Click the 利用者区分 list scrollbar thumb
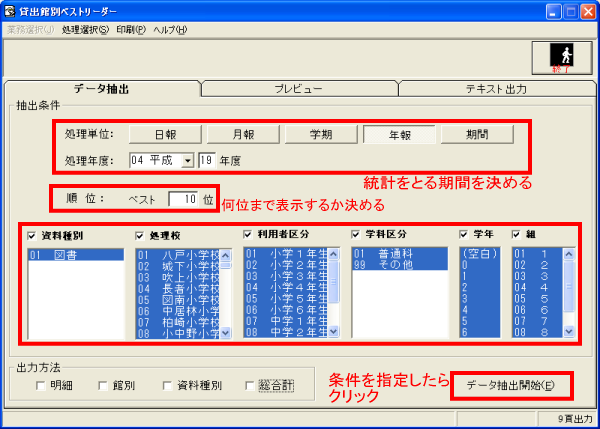Viewport: 600px width, 429px height. pos(333,281)
